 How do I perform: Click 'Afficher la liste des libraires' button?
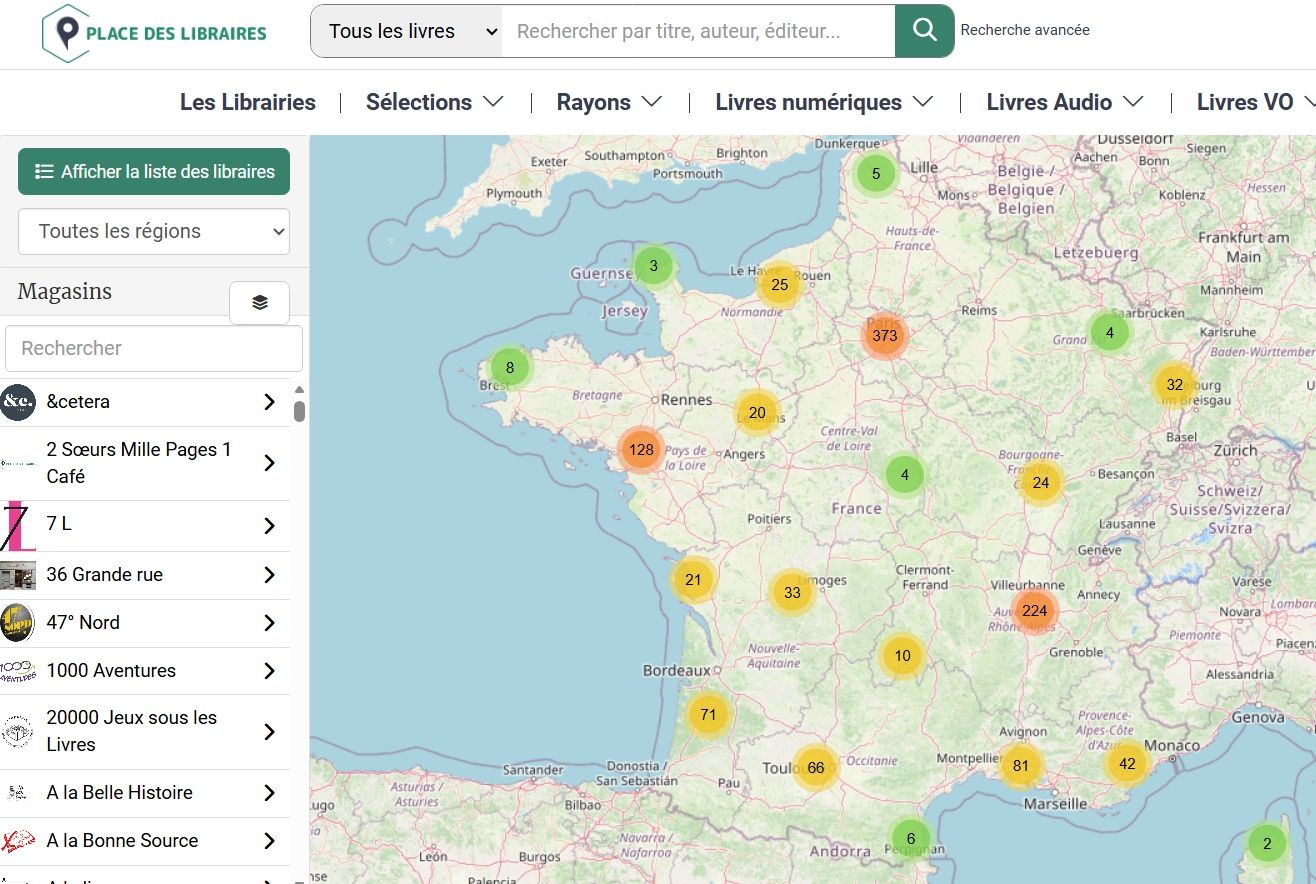pos(154,172)
